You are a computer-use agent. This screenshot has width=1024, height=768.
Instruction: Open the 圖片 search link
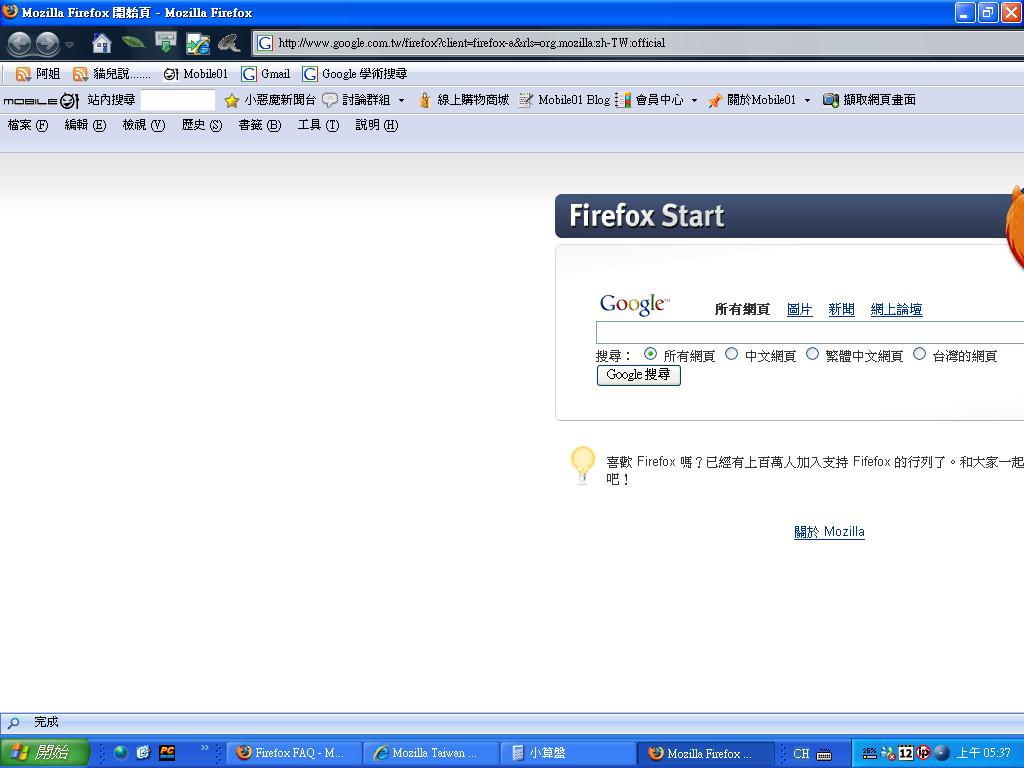pyautogui.click(x=799, y=310)
